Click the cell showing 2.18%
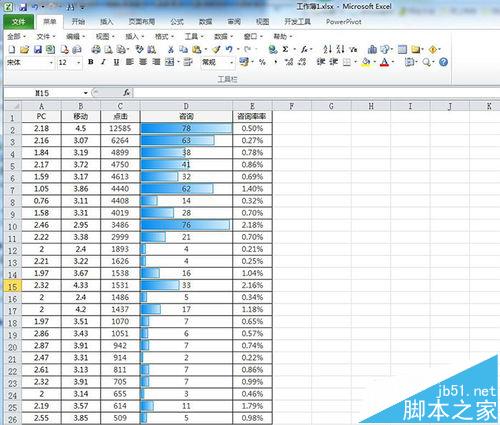The height and width of the screenshot is (425, 500). (x=252, y=225)
